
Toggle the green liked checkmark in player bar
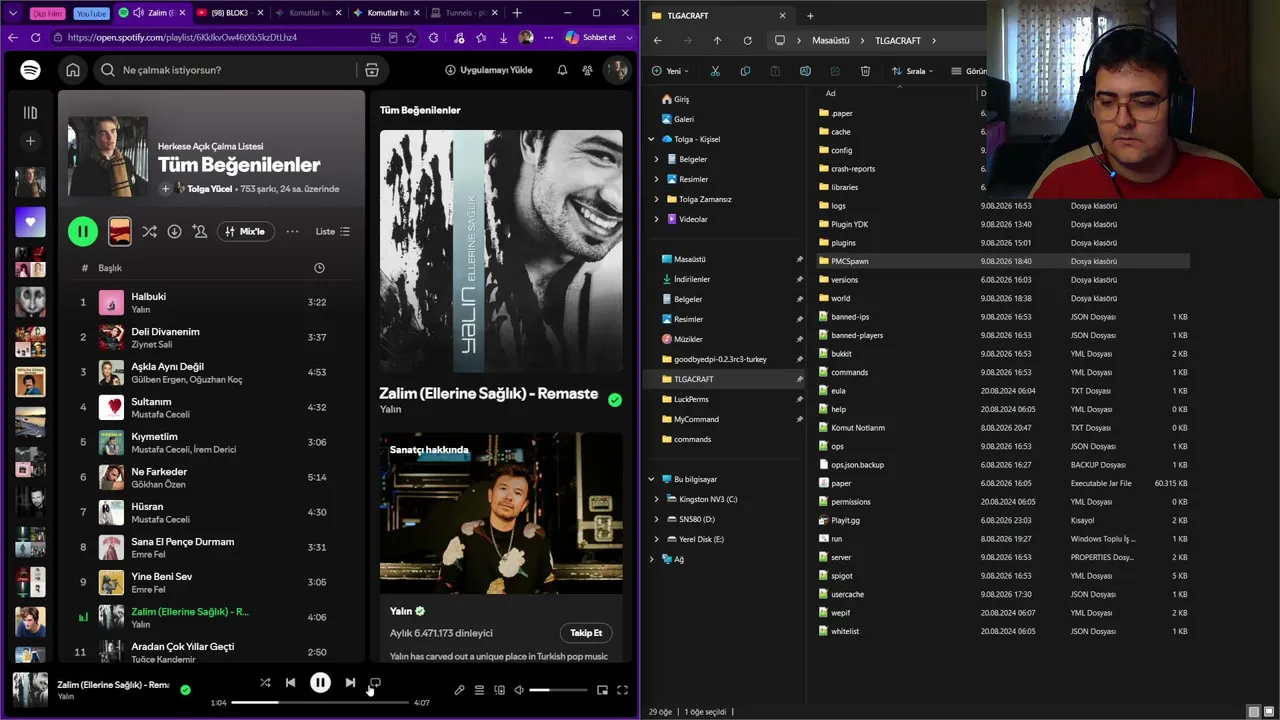click(185, 690)
